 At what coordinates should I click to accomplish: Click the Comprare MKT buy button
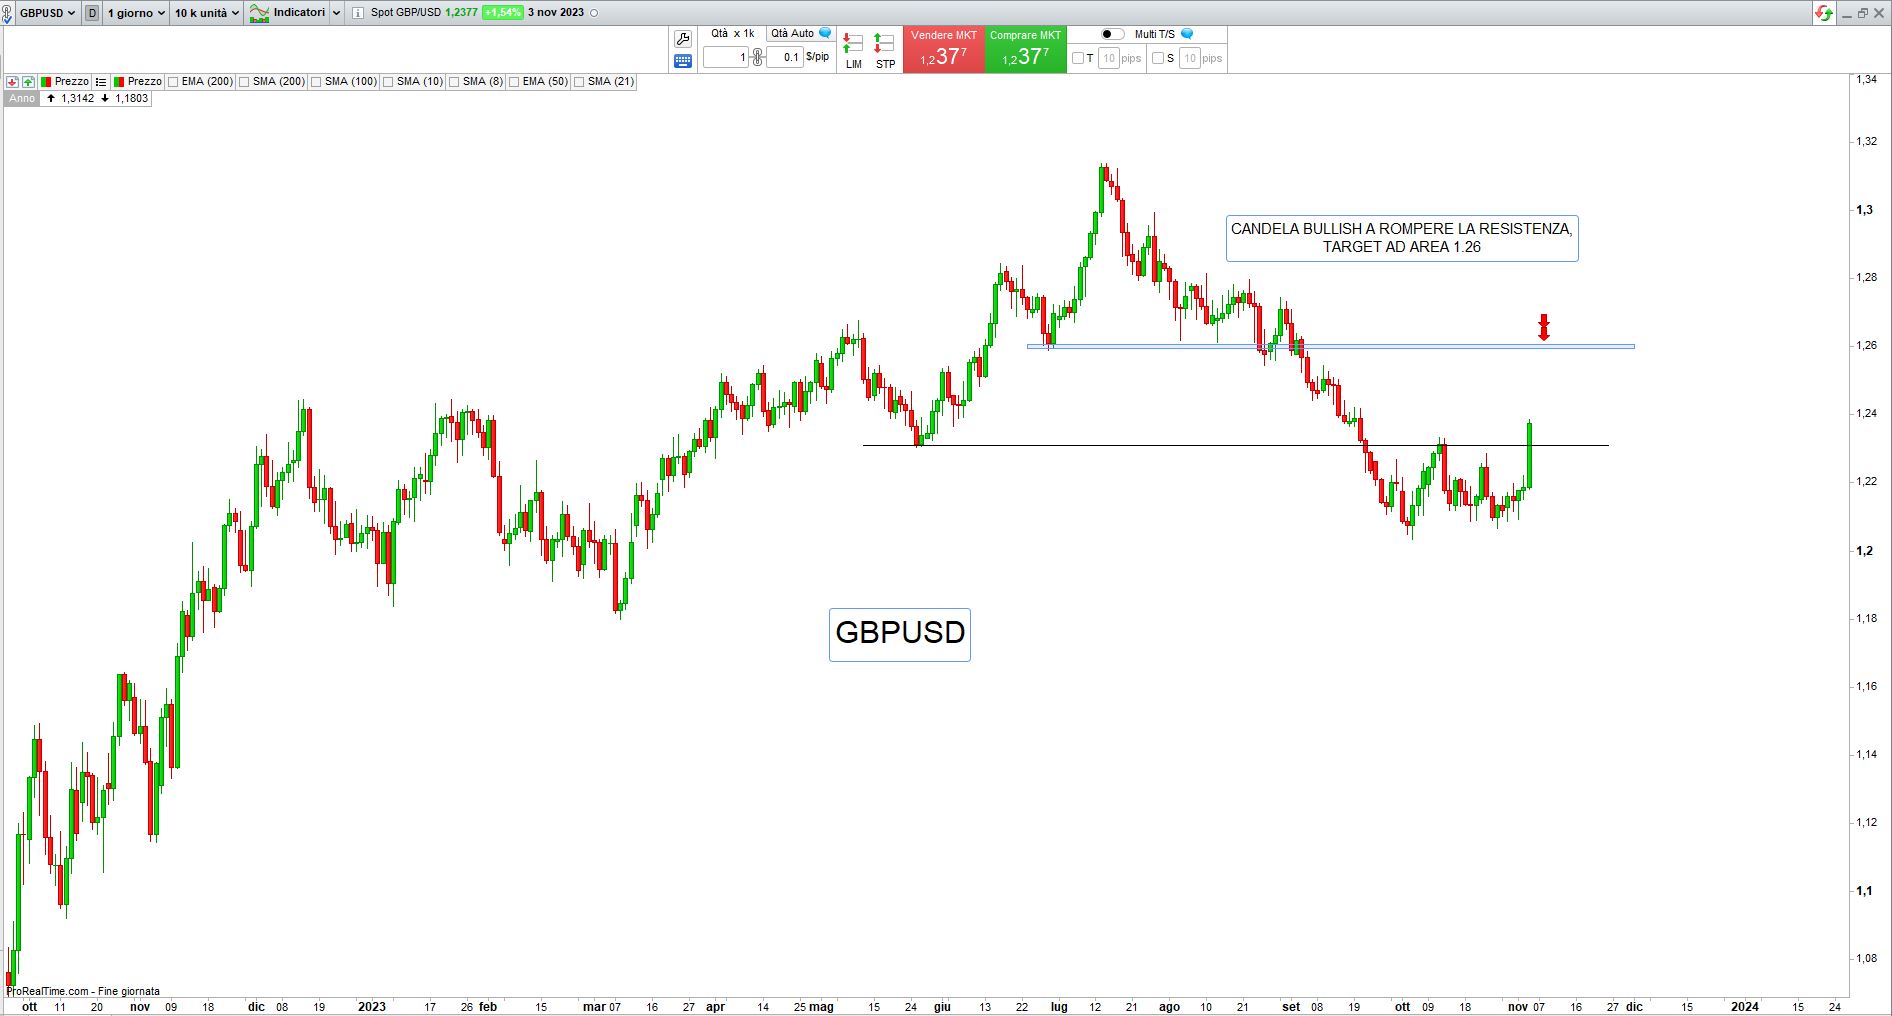point(1025,49)
